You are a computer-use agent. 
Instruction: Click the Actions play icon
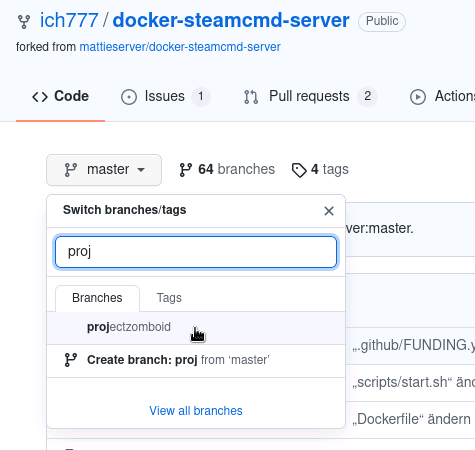[x=418, y=97]
